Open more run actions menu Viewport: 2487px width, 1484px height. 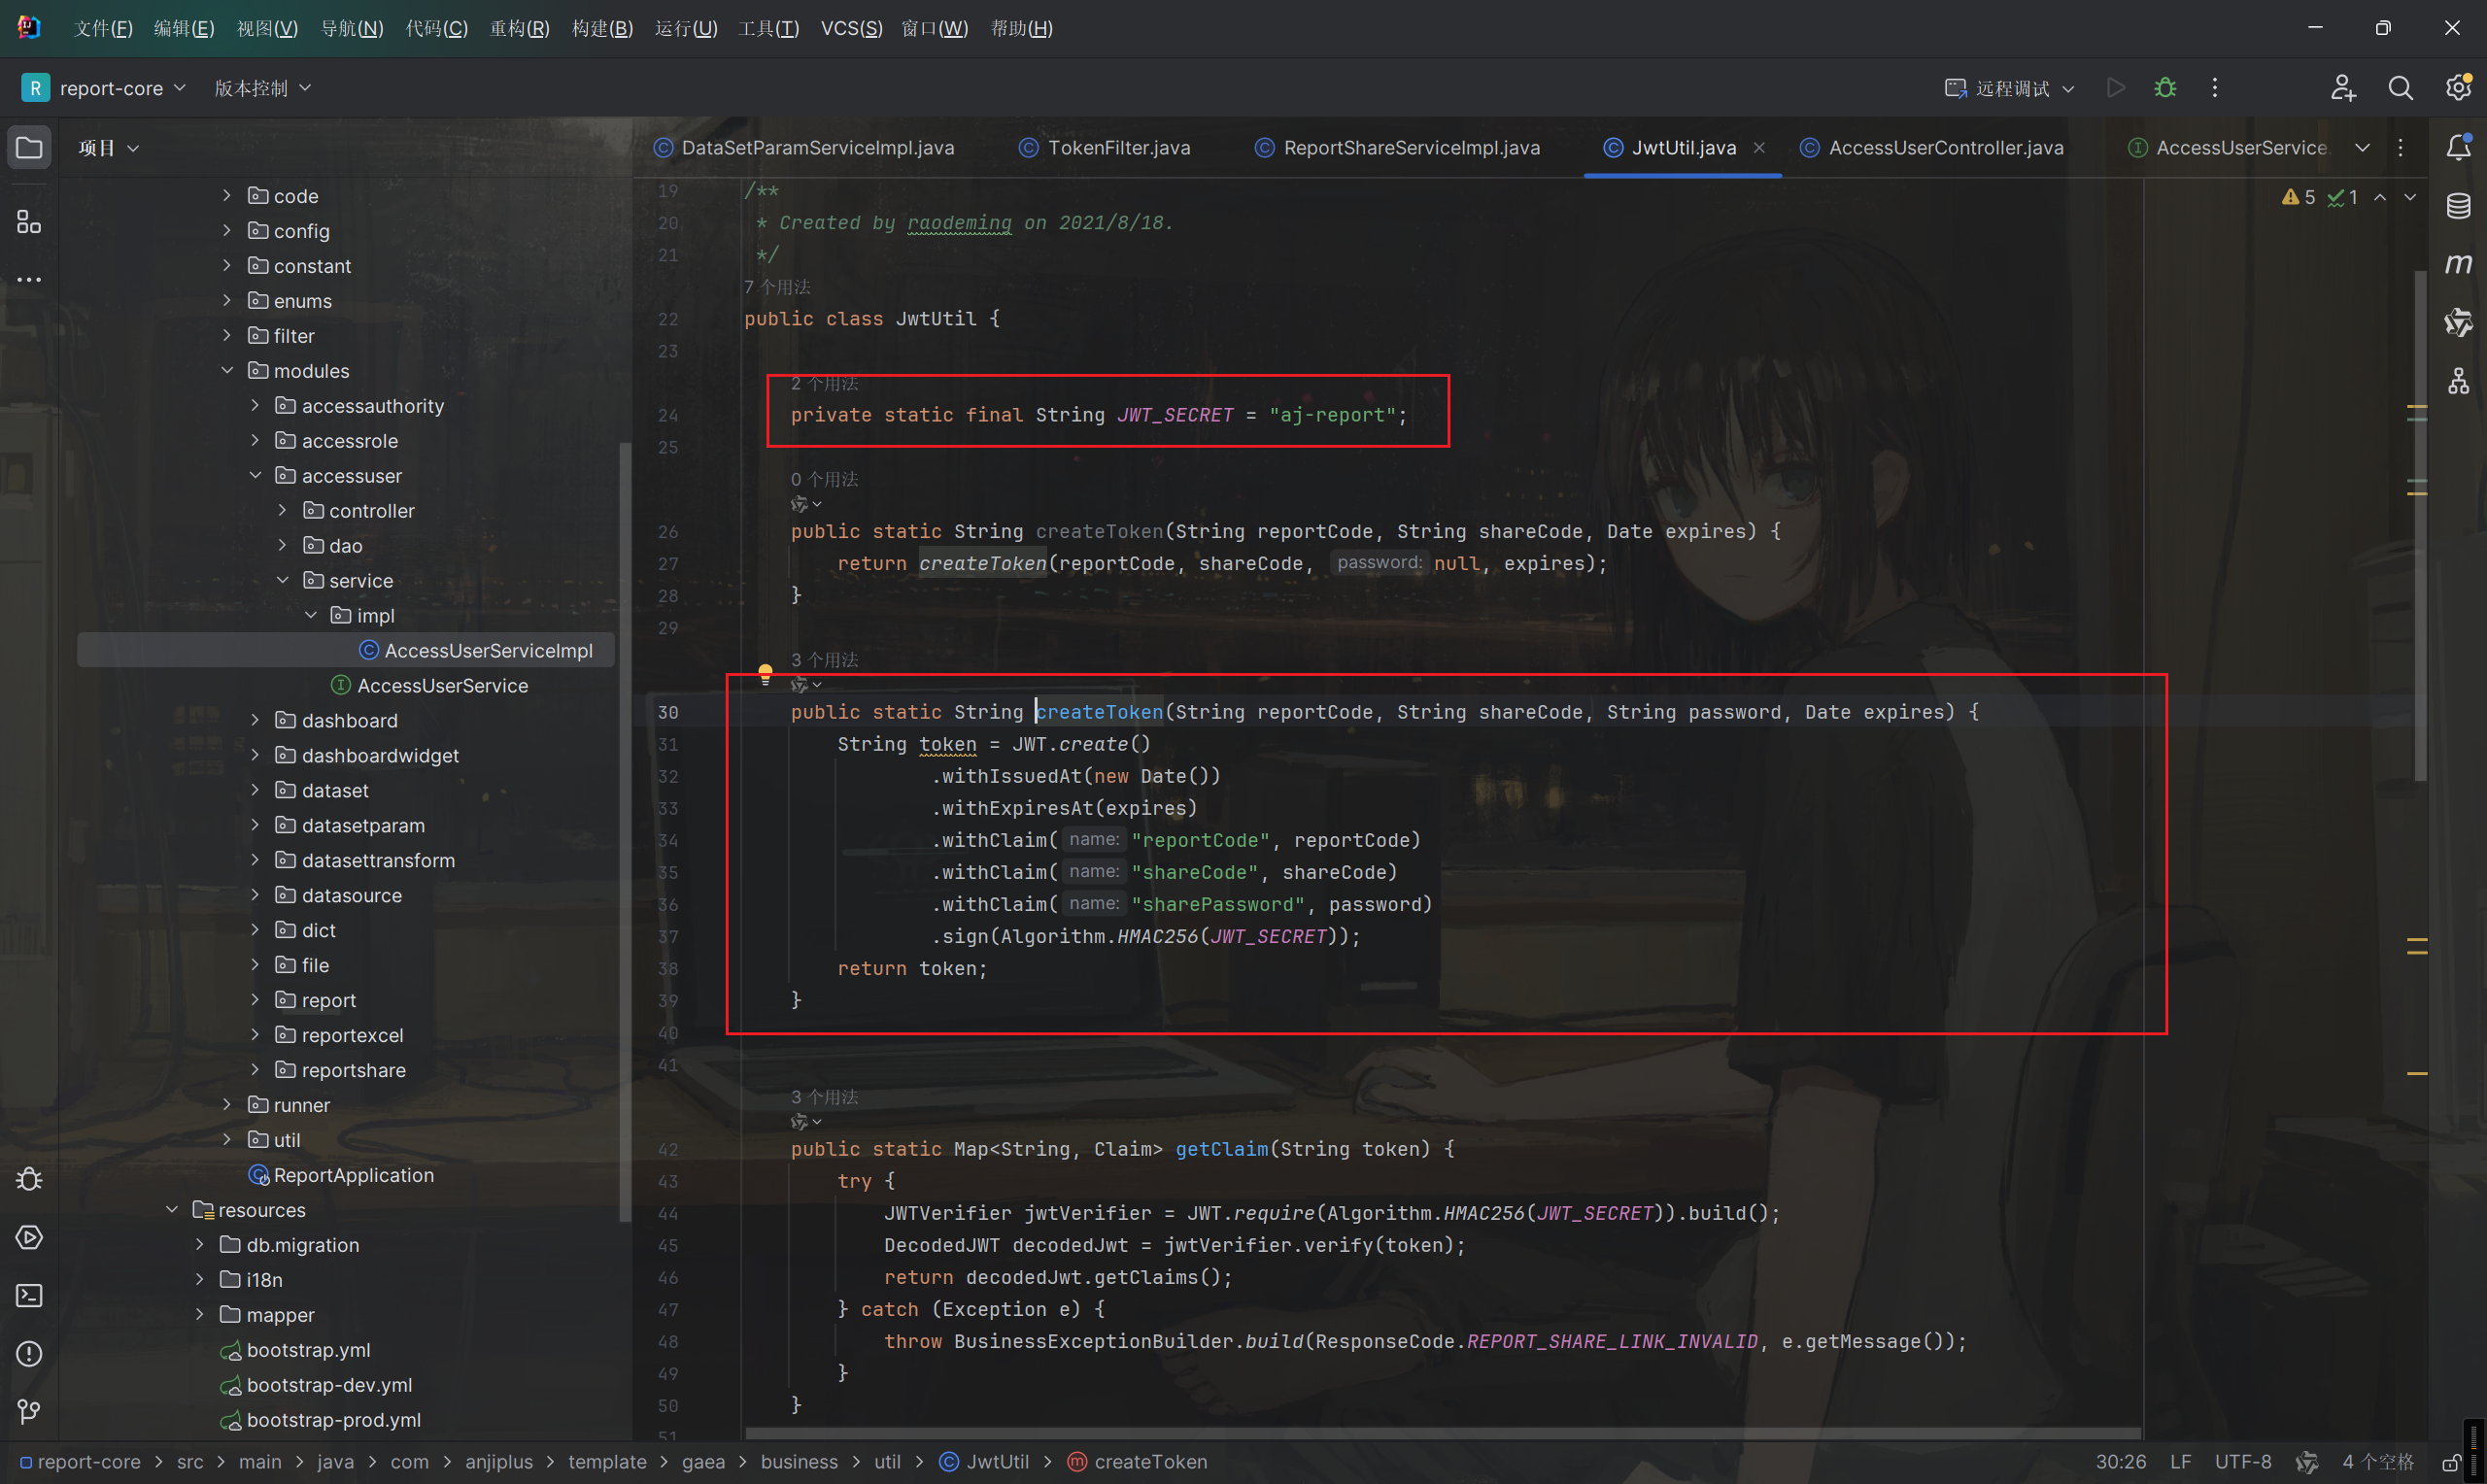tap(2215, 88)
